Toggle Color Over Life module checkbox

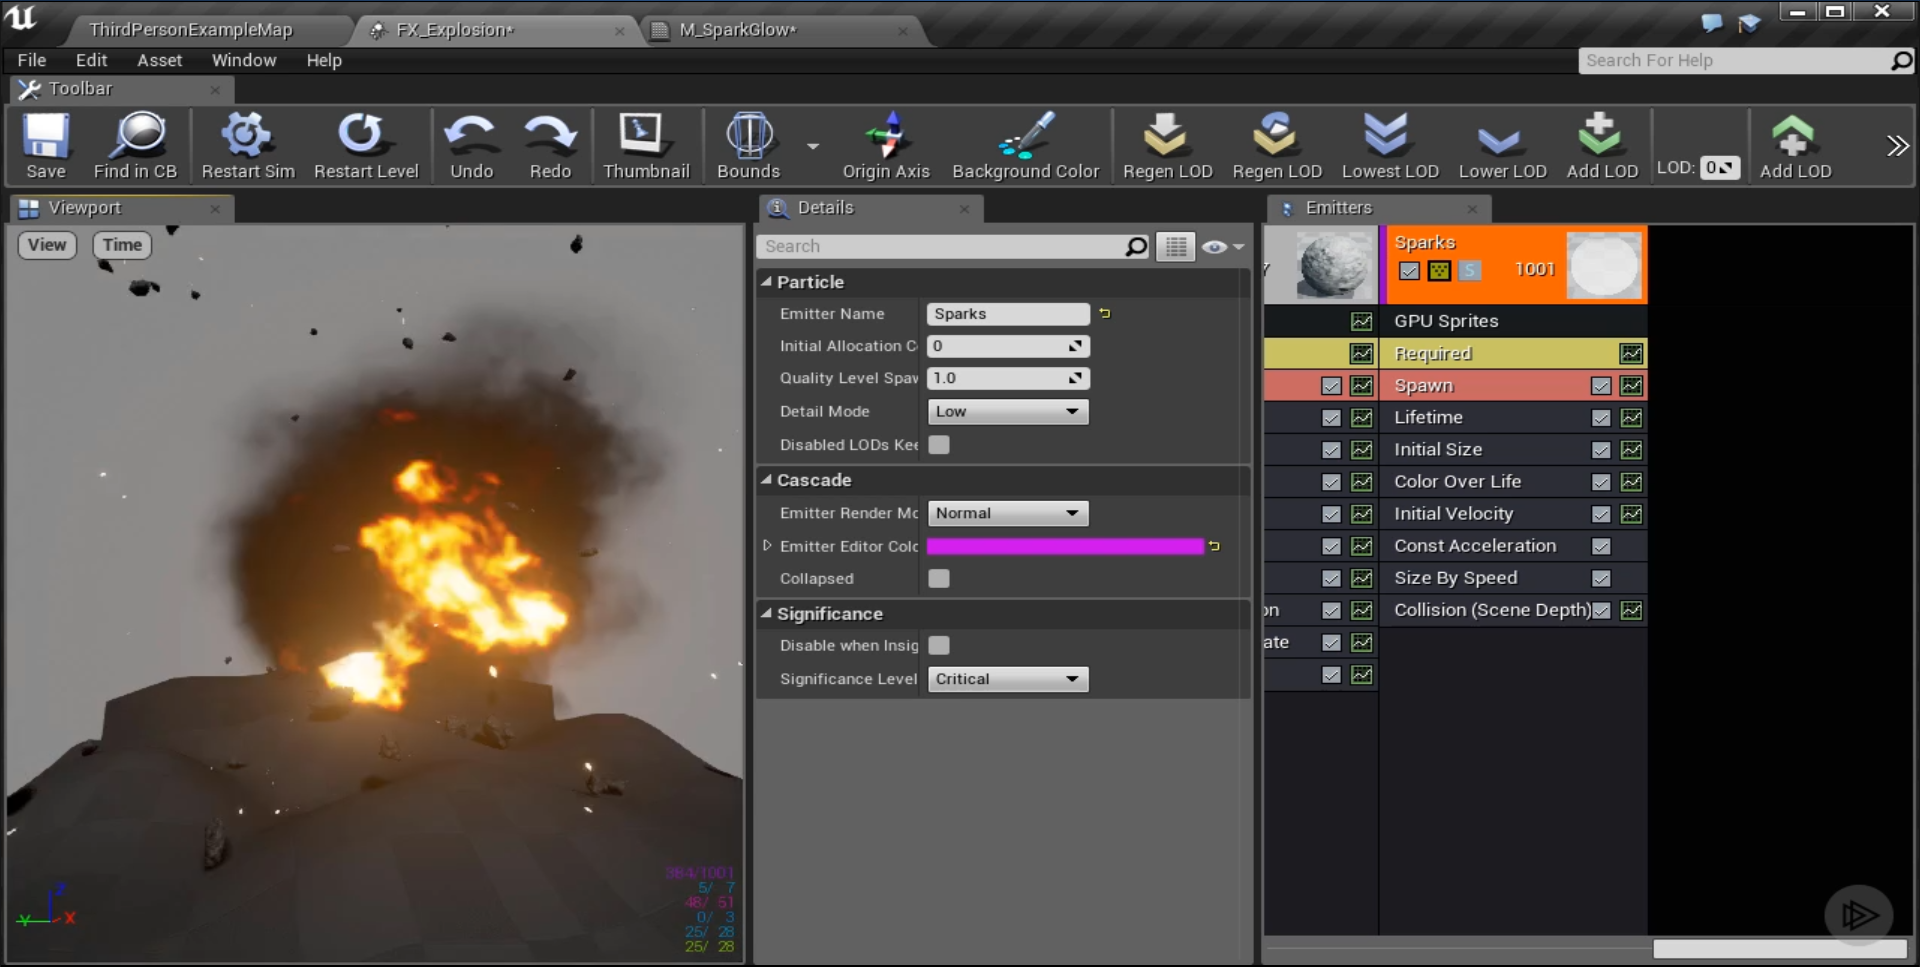(1601, 482)
